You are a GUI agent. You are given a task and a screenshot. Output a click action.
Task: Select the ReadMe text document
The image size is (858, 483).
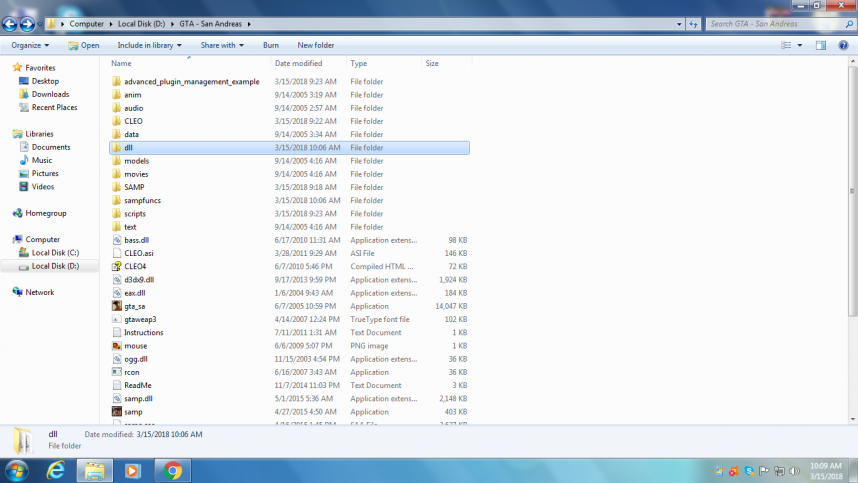[137, 386]
